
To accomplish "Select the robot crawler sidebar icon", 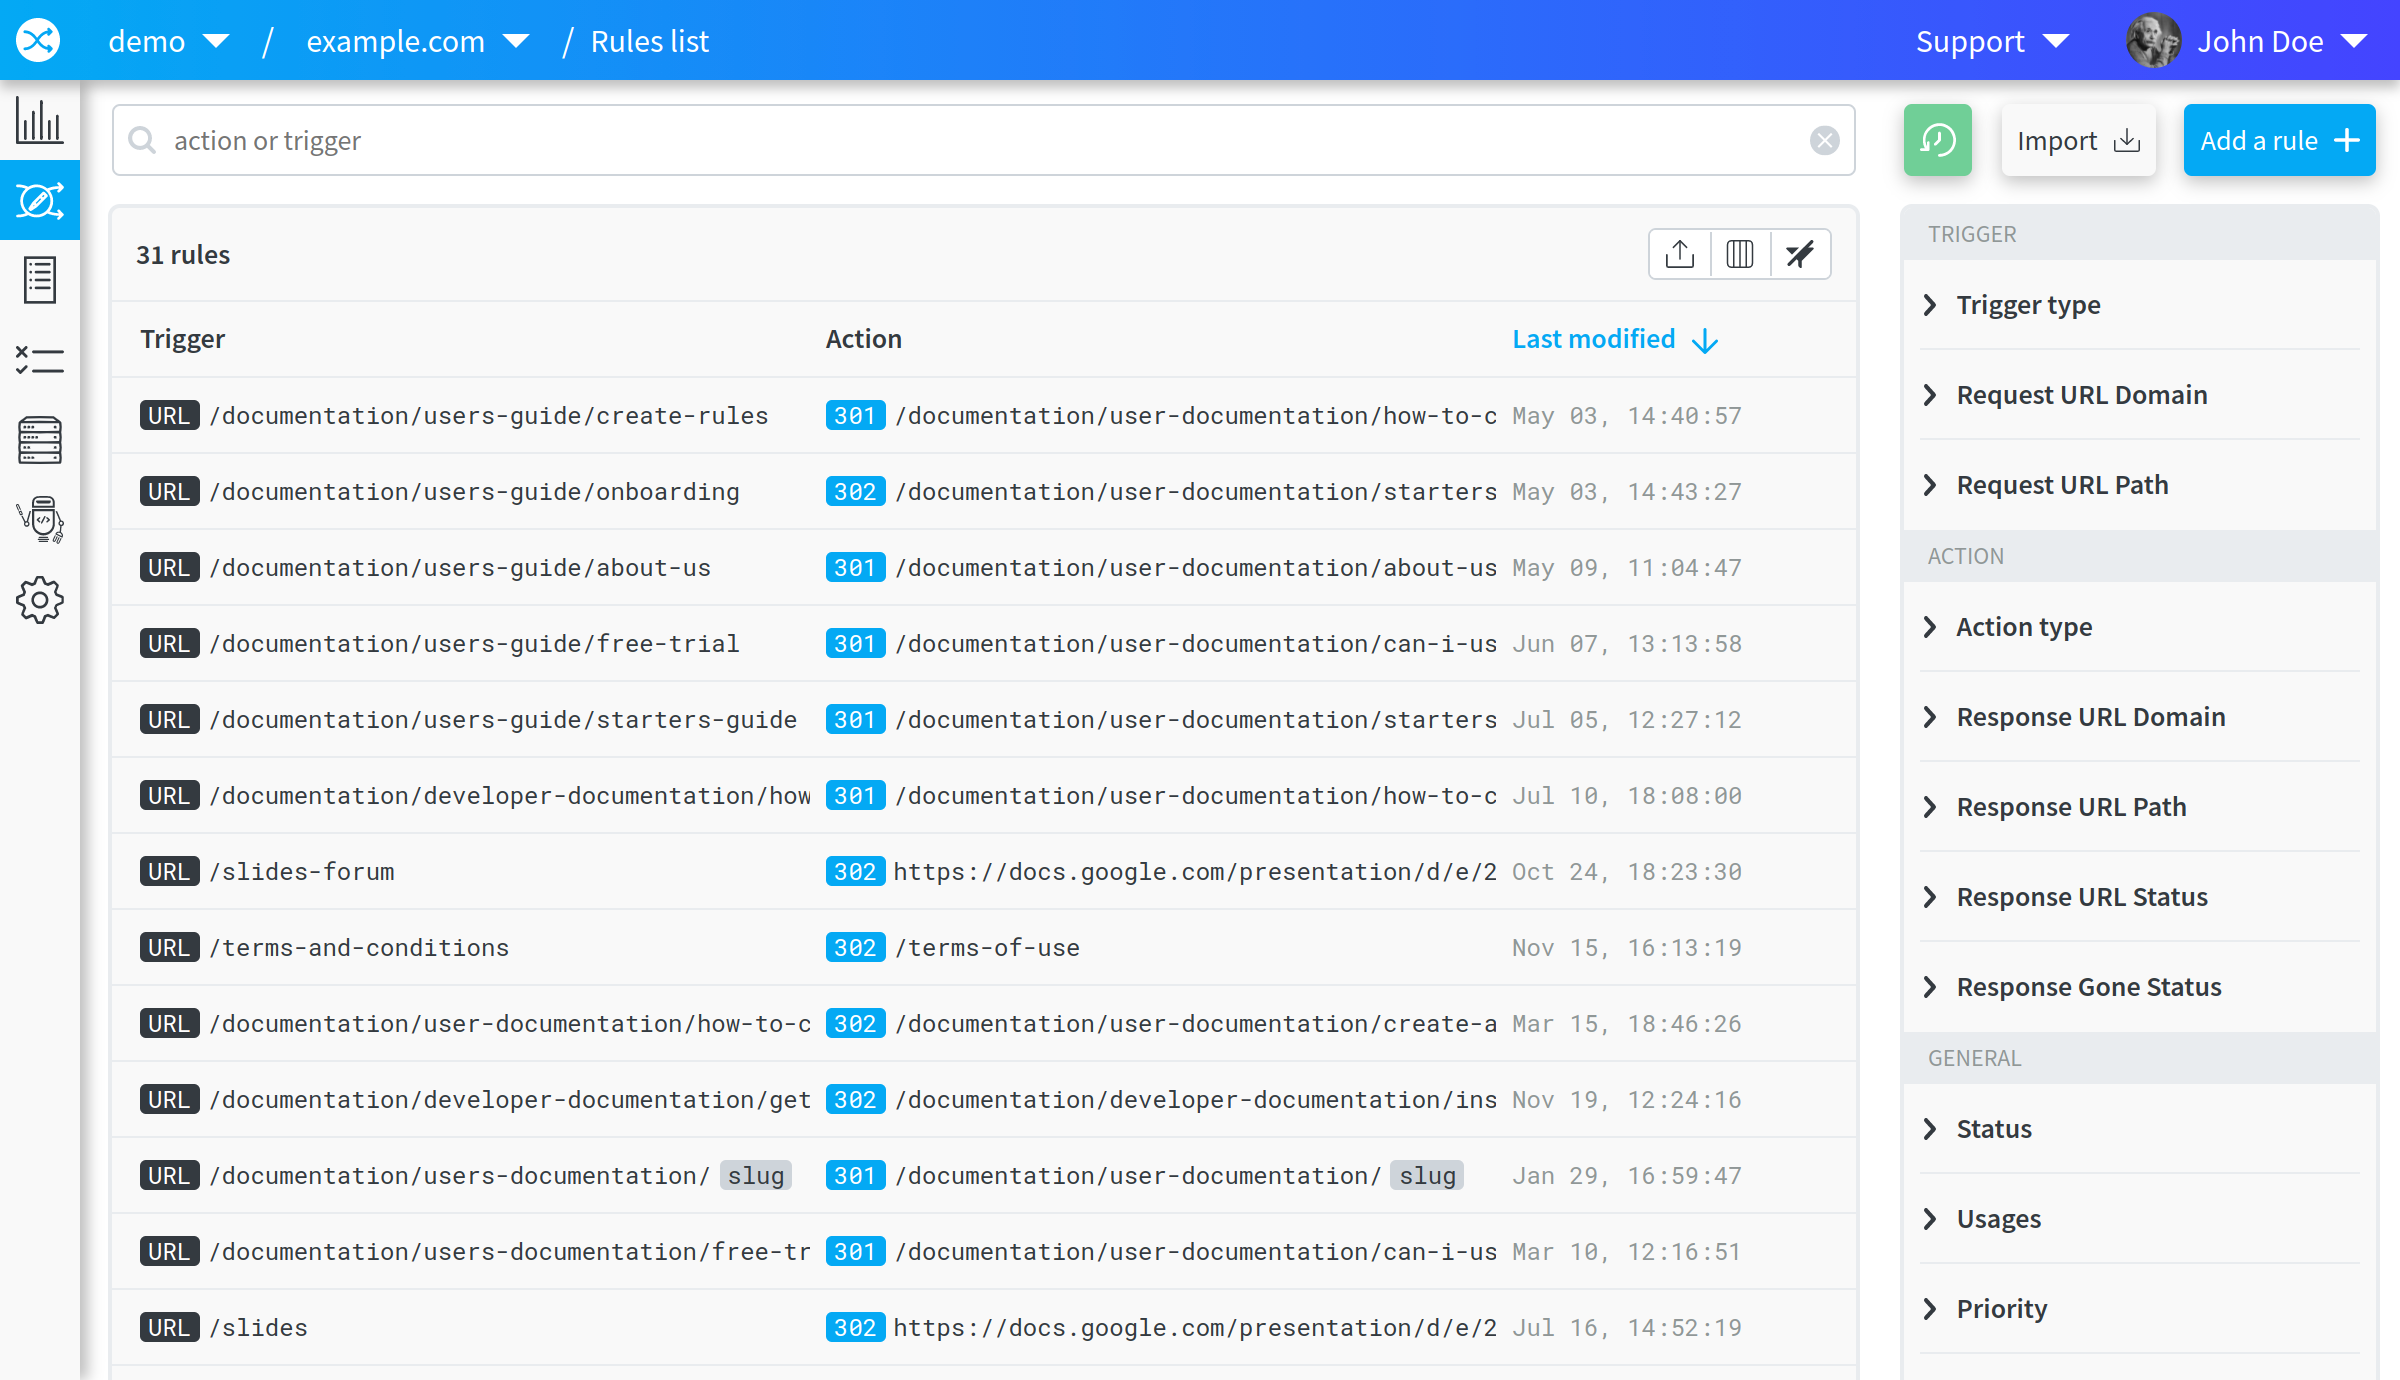I will tap(39, 520).
